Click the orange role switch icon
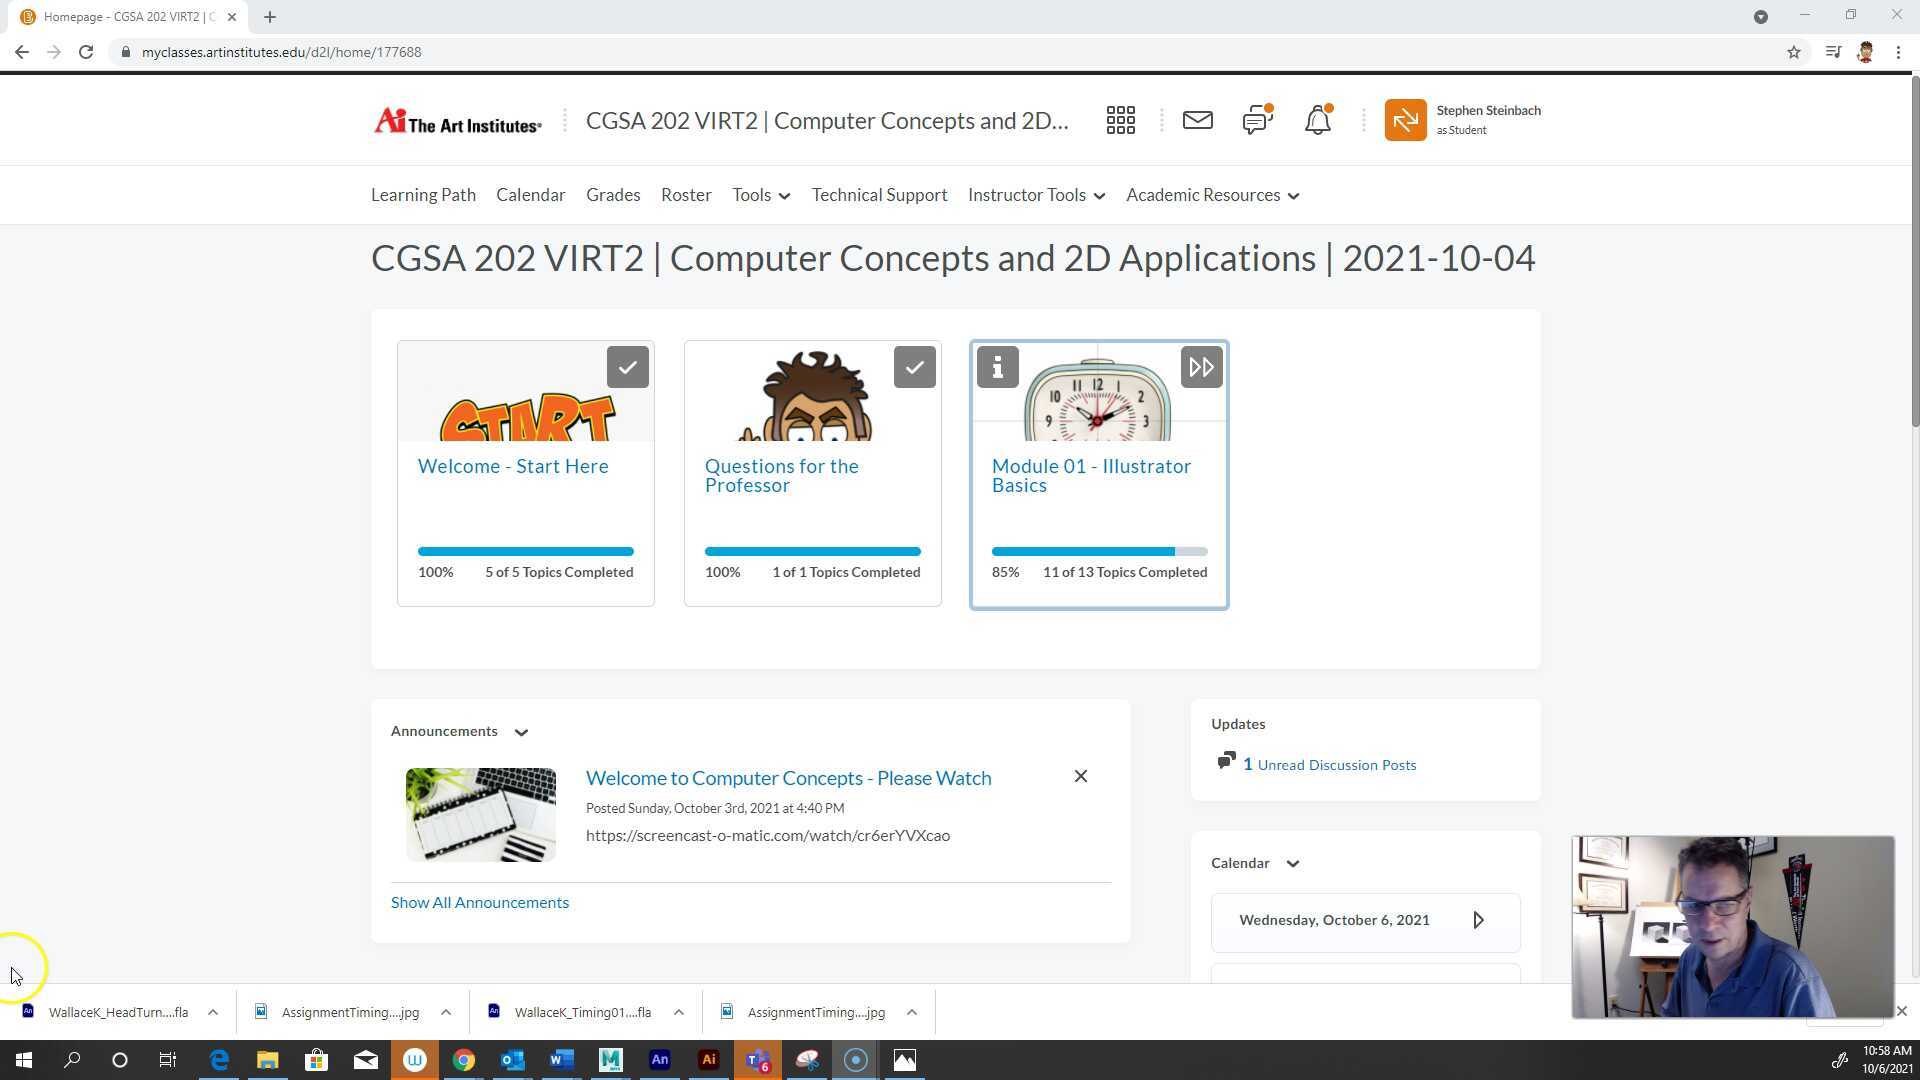 [1405, 120]
